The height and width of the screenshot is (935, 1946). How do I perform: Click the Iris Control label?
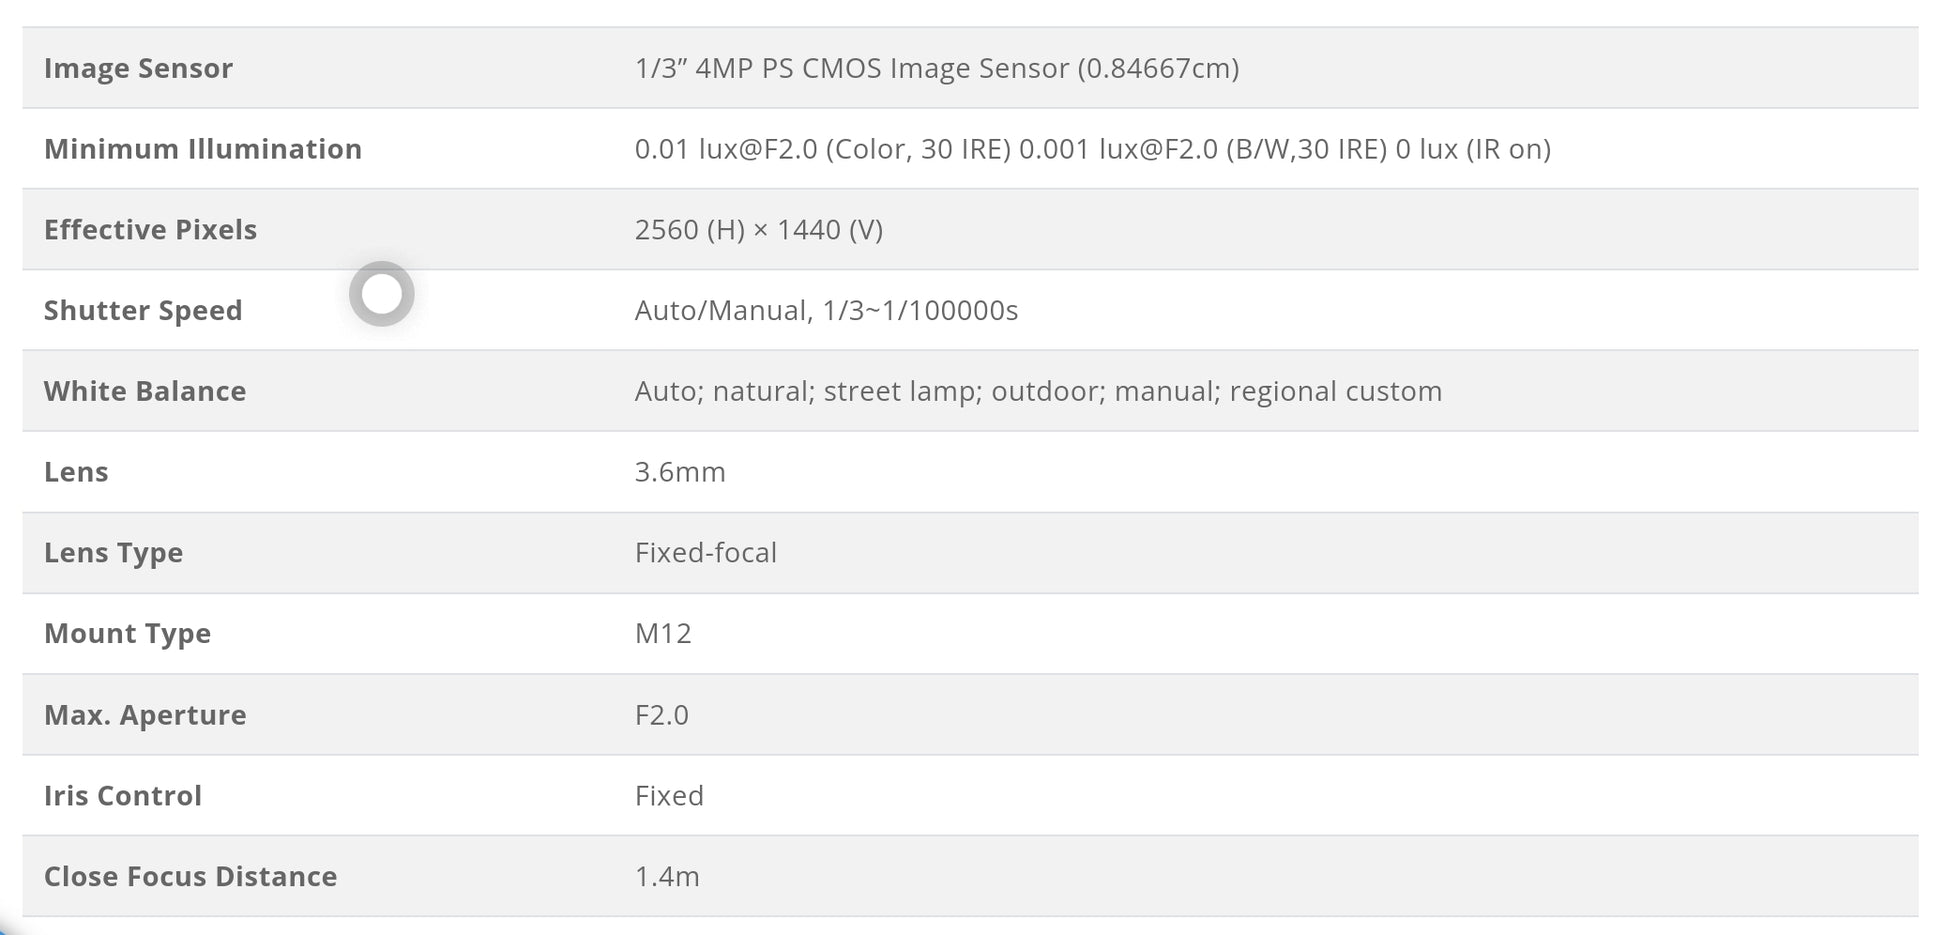click(123, 796)
